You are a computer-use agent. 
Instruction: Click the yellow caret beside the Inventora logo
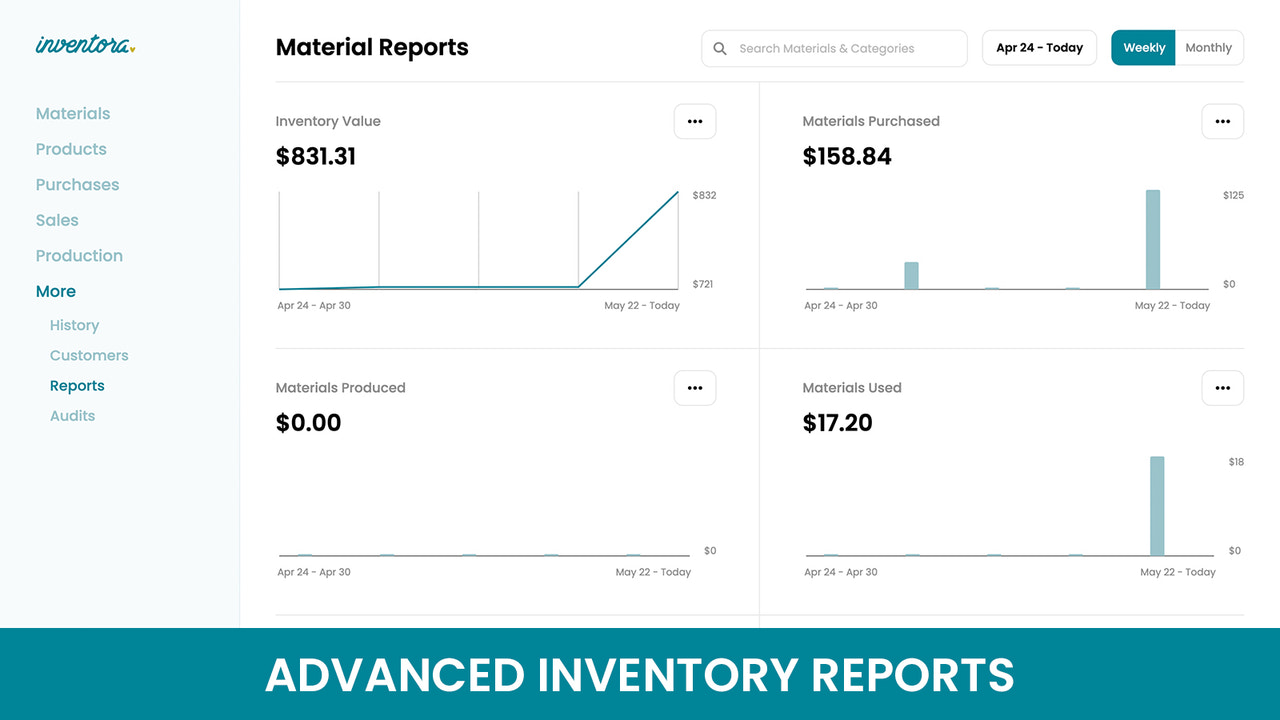pos(132,49)
